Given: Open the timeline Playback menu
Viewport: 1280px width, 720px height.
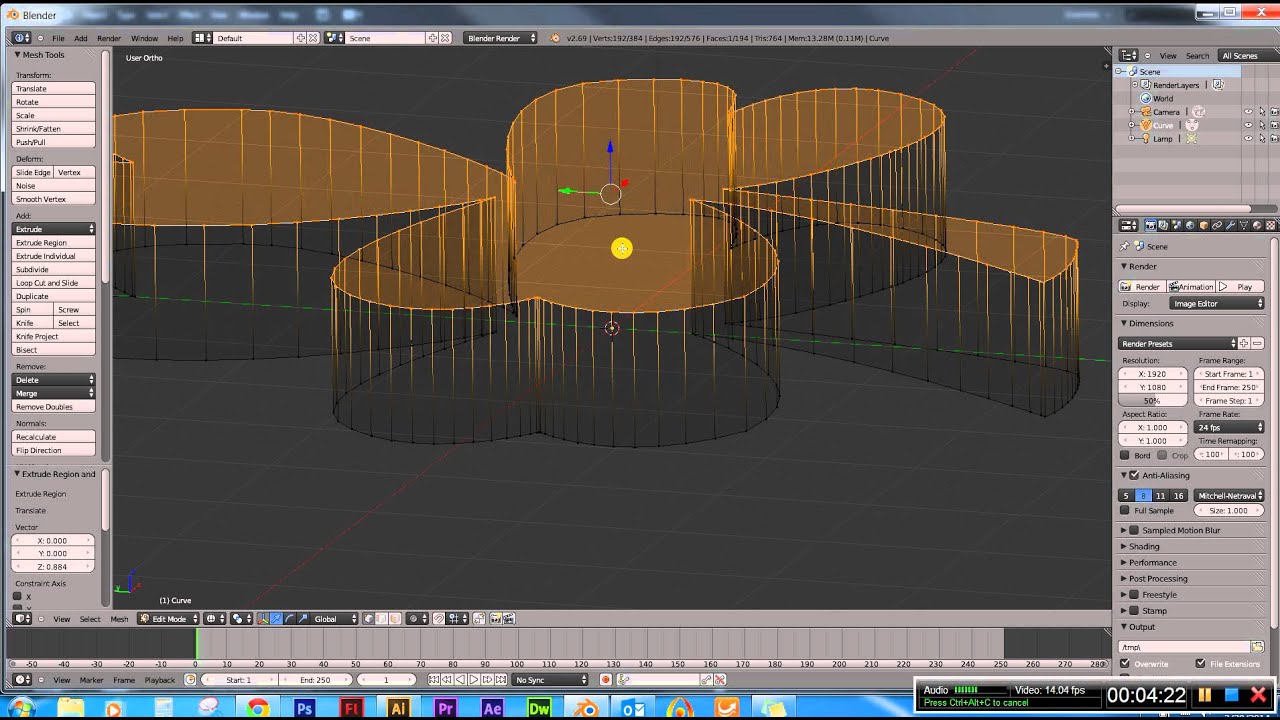Looking at the screenshot, I should tap(159, 680).
